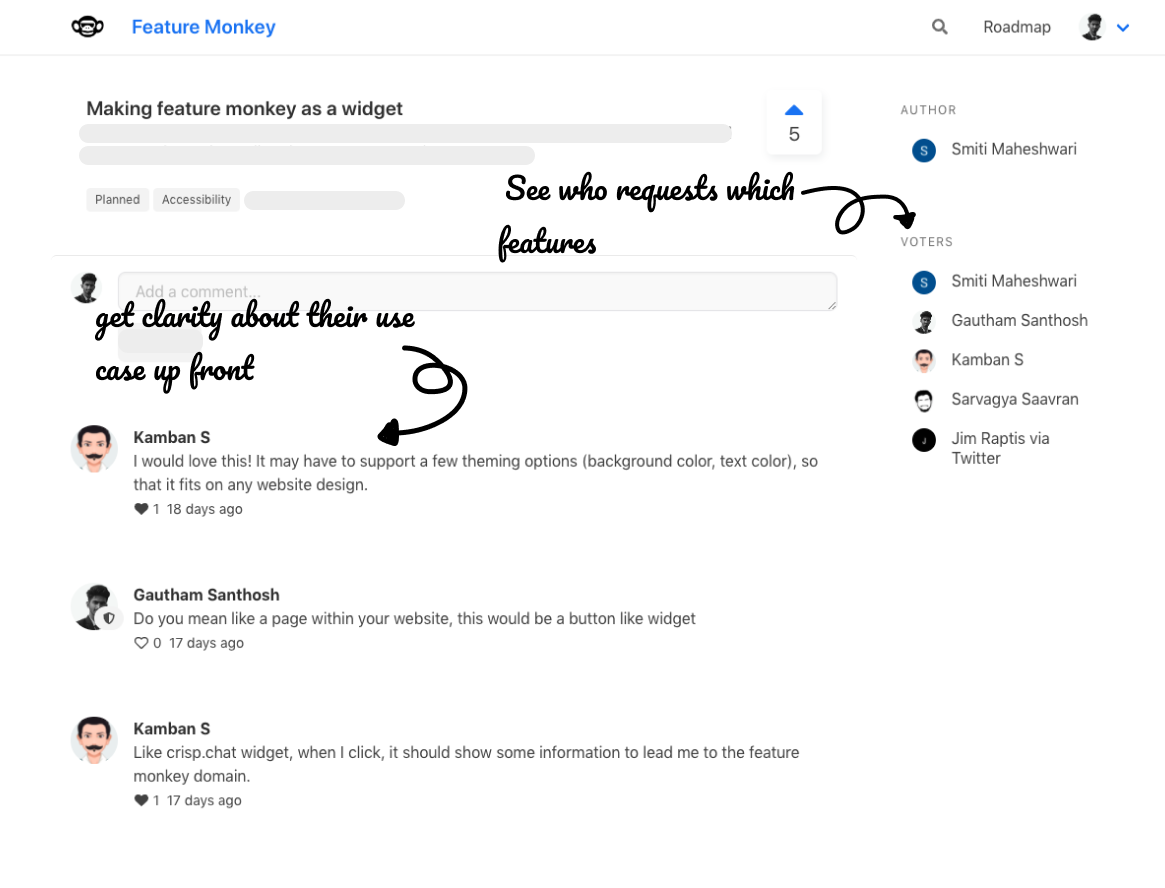This screenshot has width=1165, height=888.
Task: Click Kamban S avatar on crisp.chat comment
Action: tap(94, 739)
